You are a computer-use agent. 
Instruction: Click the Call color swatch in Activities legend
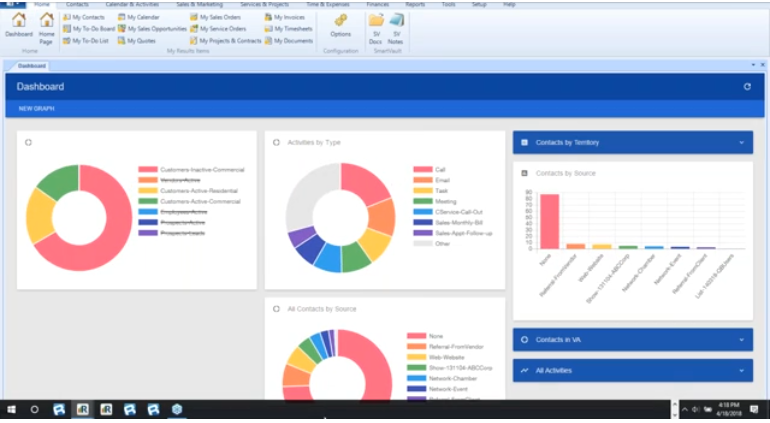point(420,170)
